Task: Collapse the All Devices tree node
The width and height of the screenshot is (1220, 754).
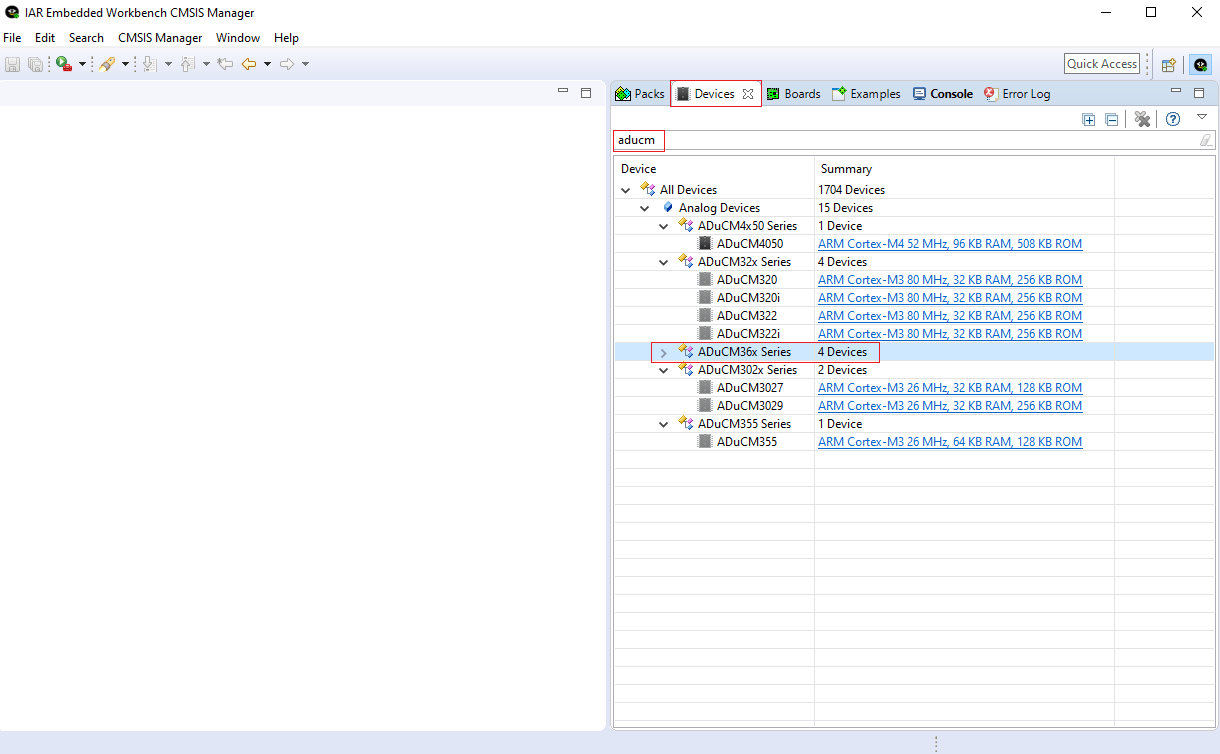Action: point(626,190)
